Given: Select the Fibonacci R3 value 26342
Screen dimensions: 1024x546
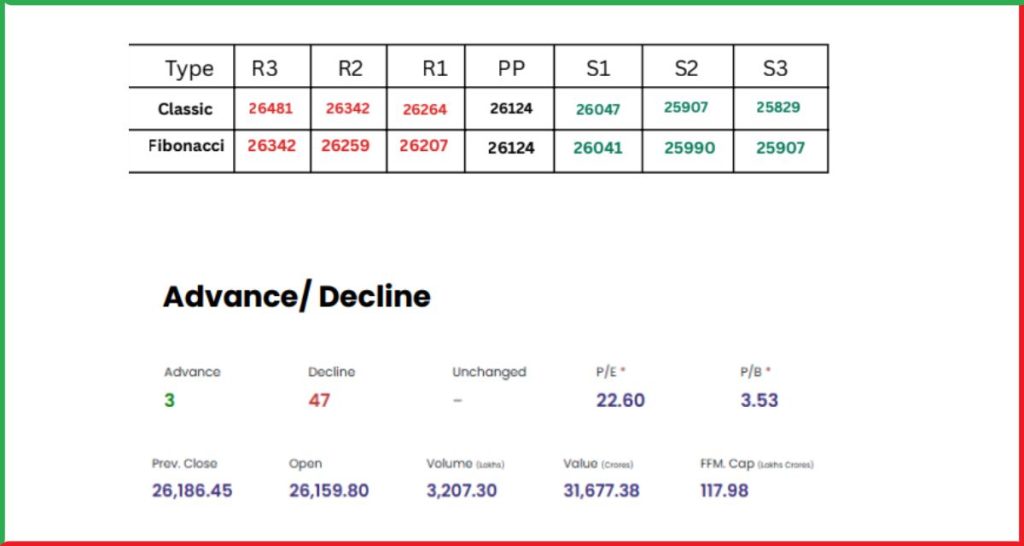Looking at the screenshot, I should tap(271, 146).
